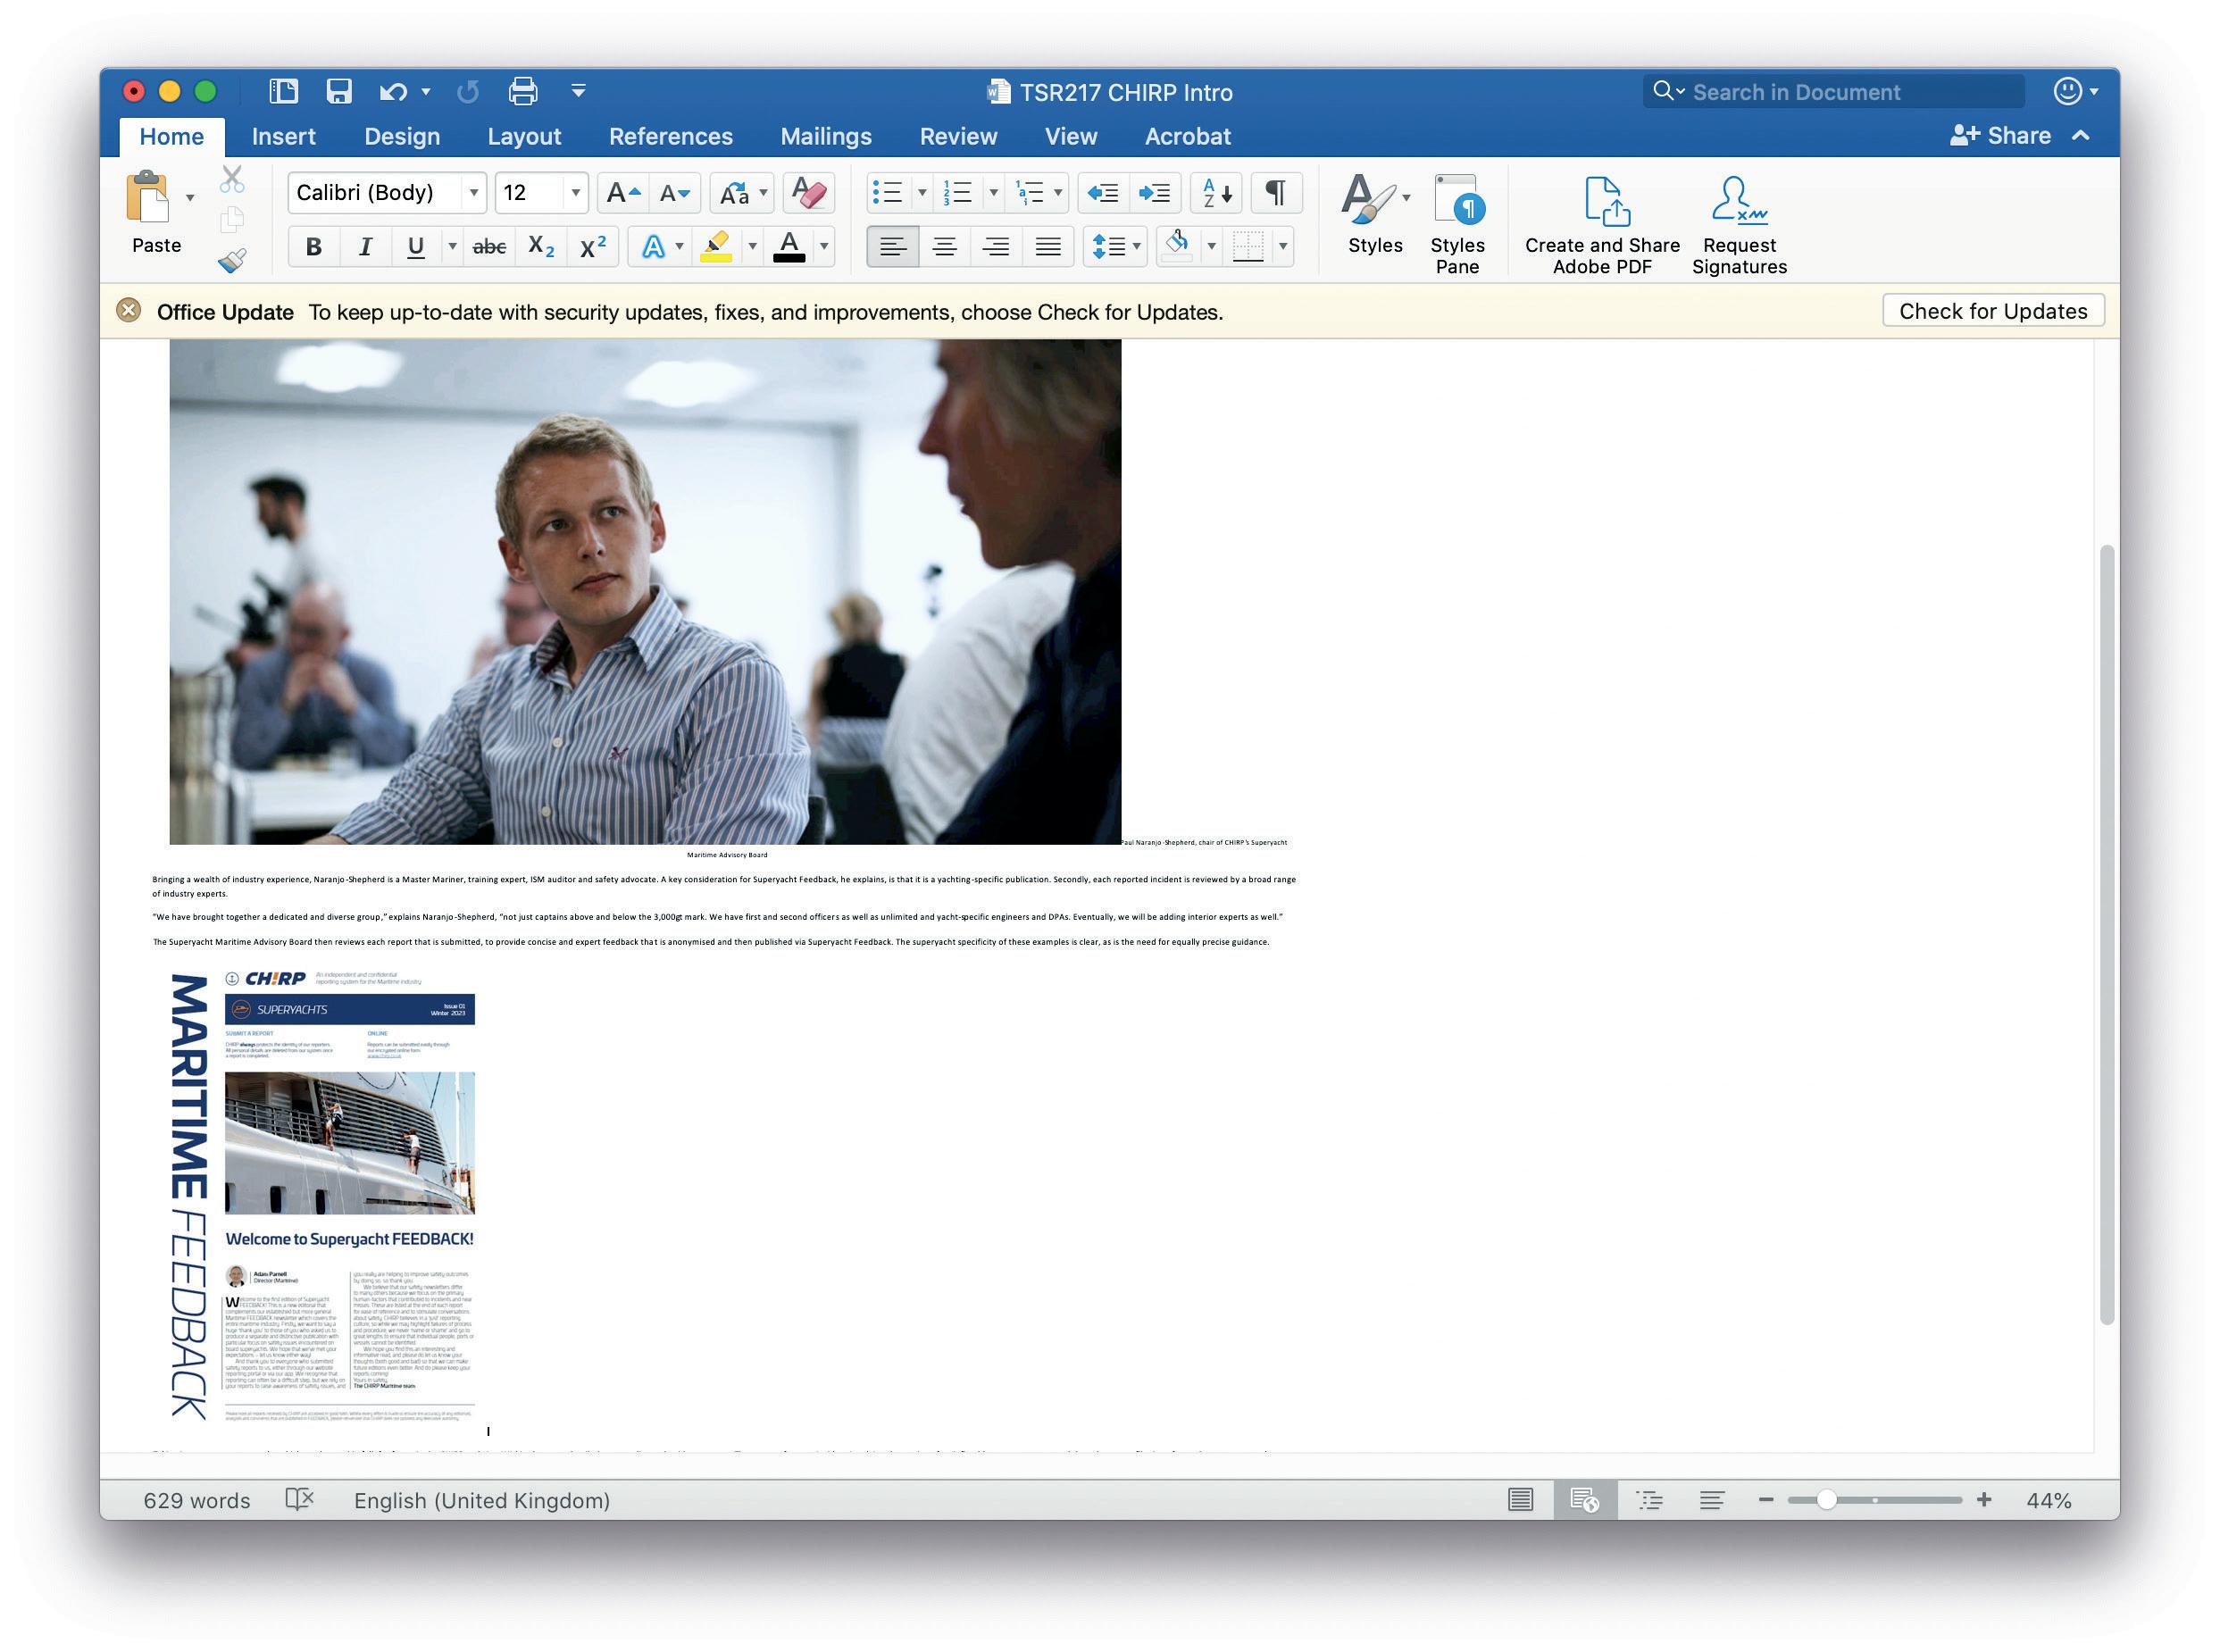The width and height of the screenshot is (2220, 1652).
Task: Expand the font size dropdown
Action: point(575,193)
